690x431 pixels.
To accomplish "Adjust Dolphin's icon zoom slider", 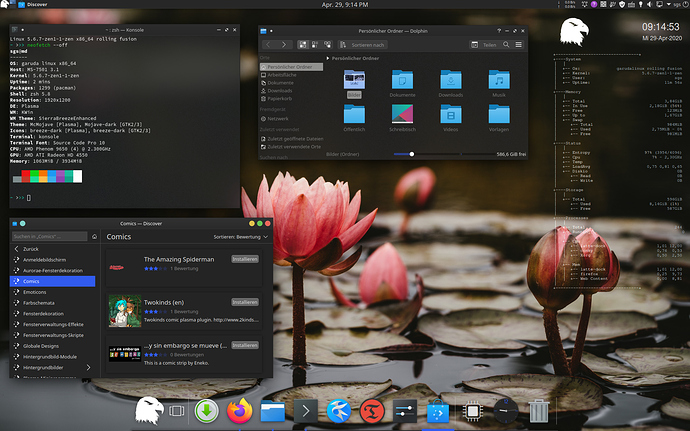I will click(x=411, y=154).
